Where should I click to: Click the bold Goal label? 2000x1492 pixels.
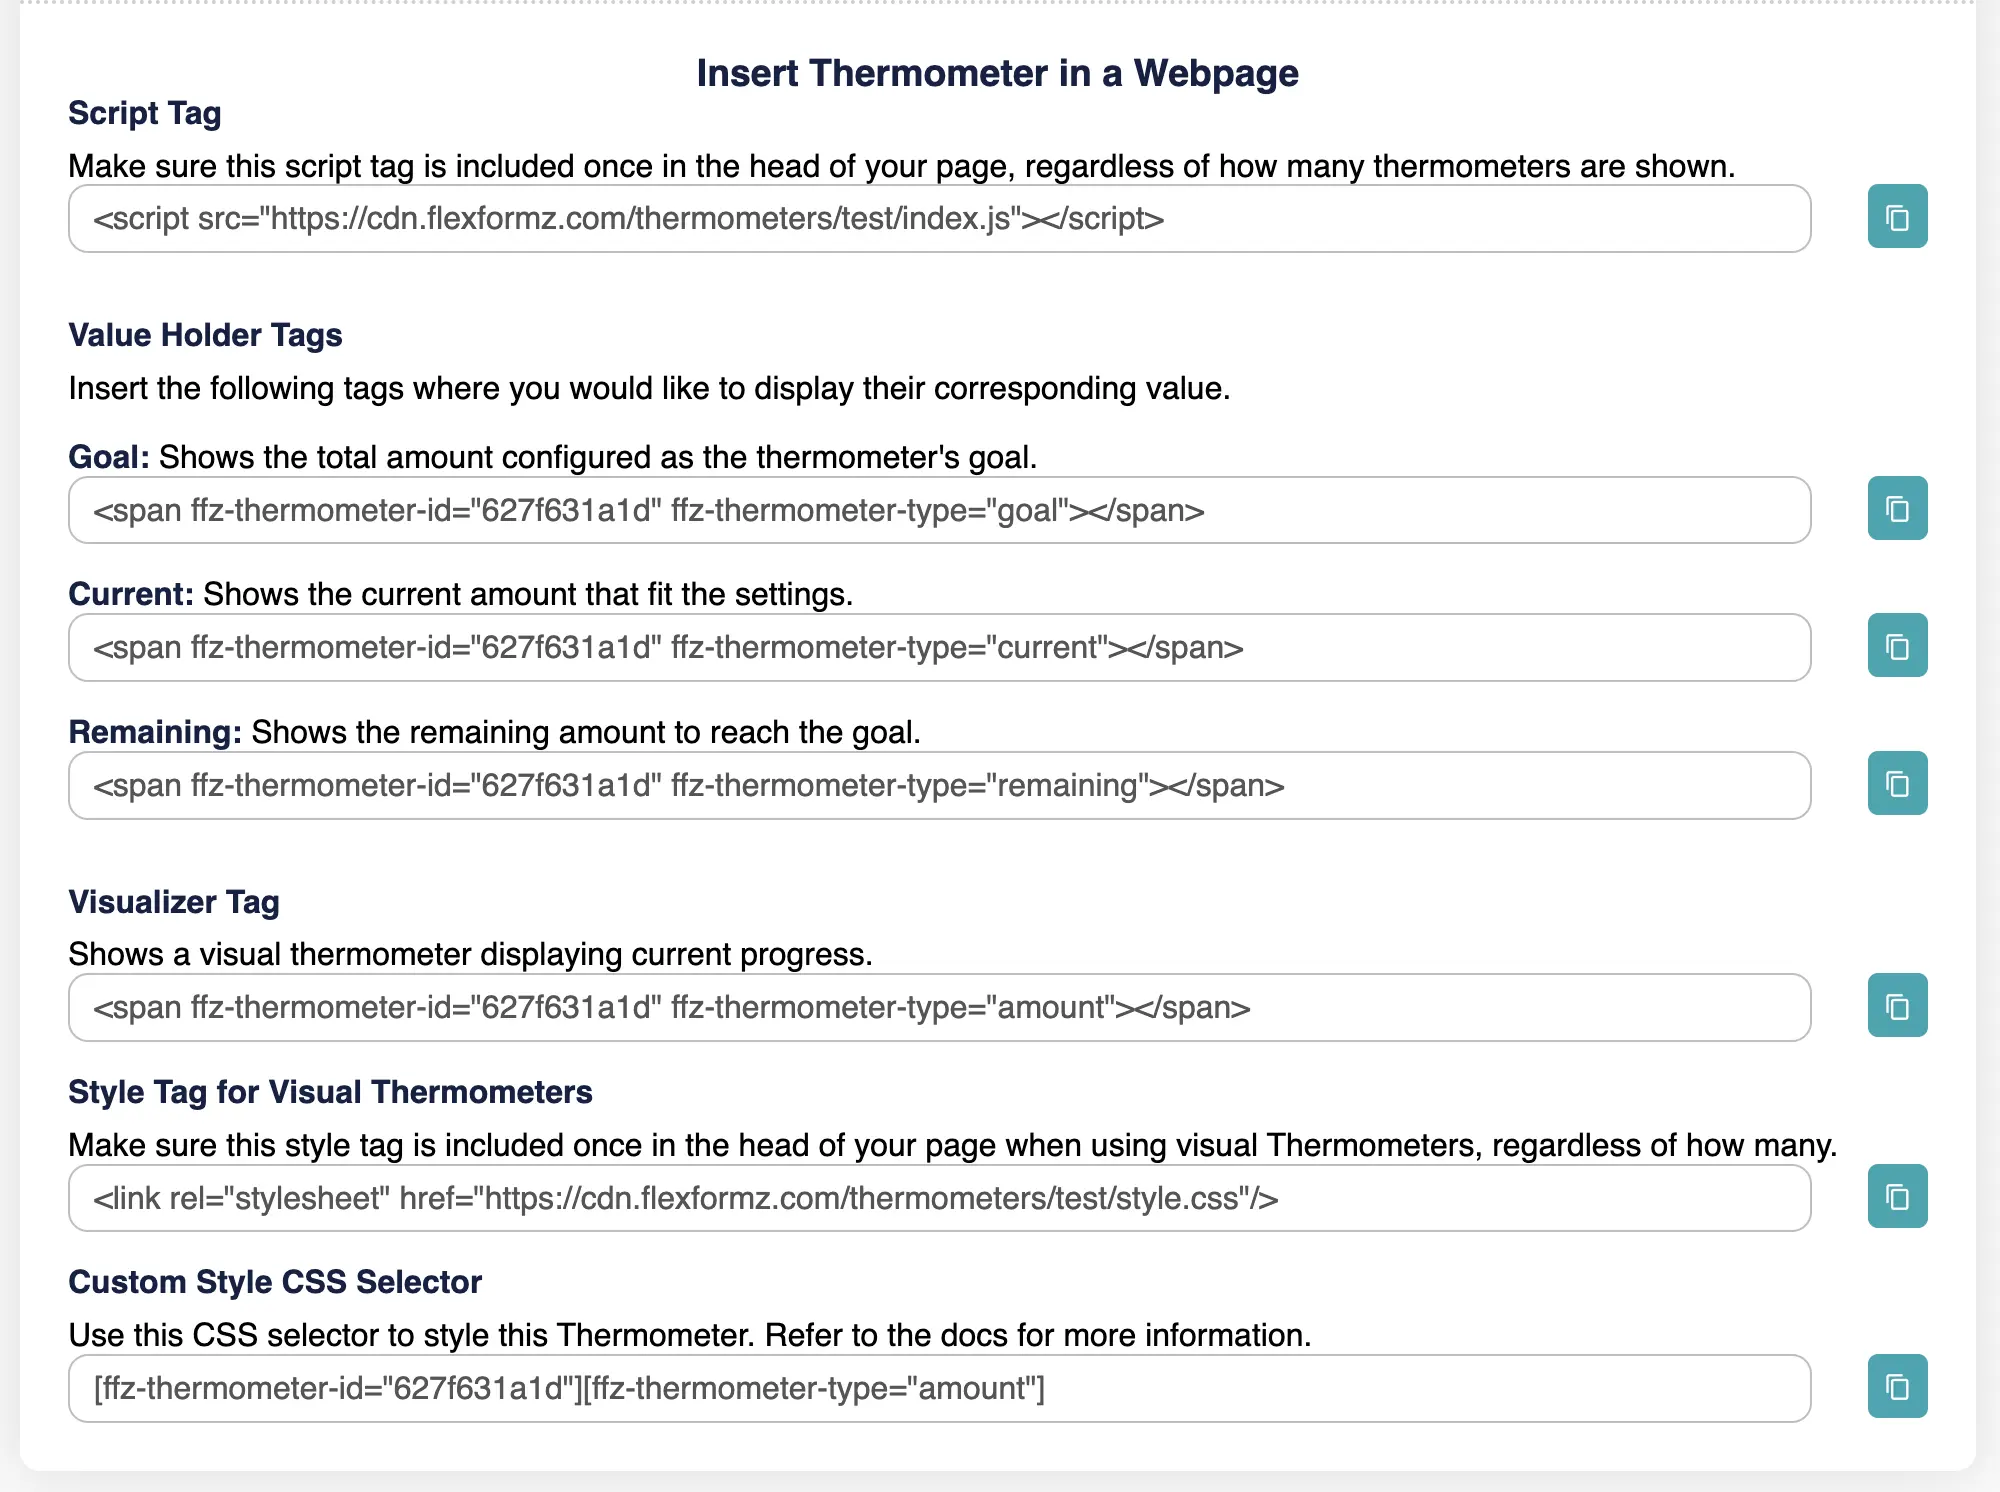click(108, 457)
